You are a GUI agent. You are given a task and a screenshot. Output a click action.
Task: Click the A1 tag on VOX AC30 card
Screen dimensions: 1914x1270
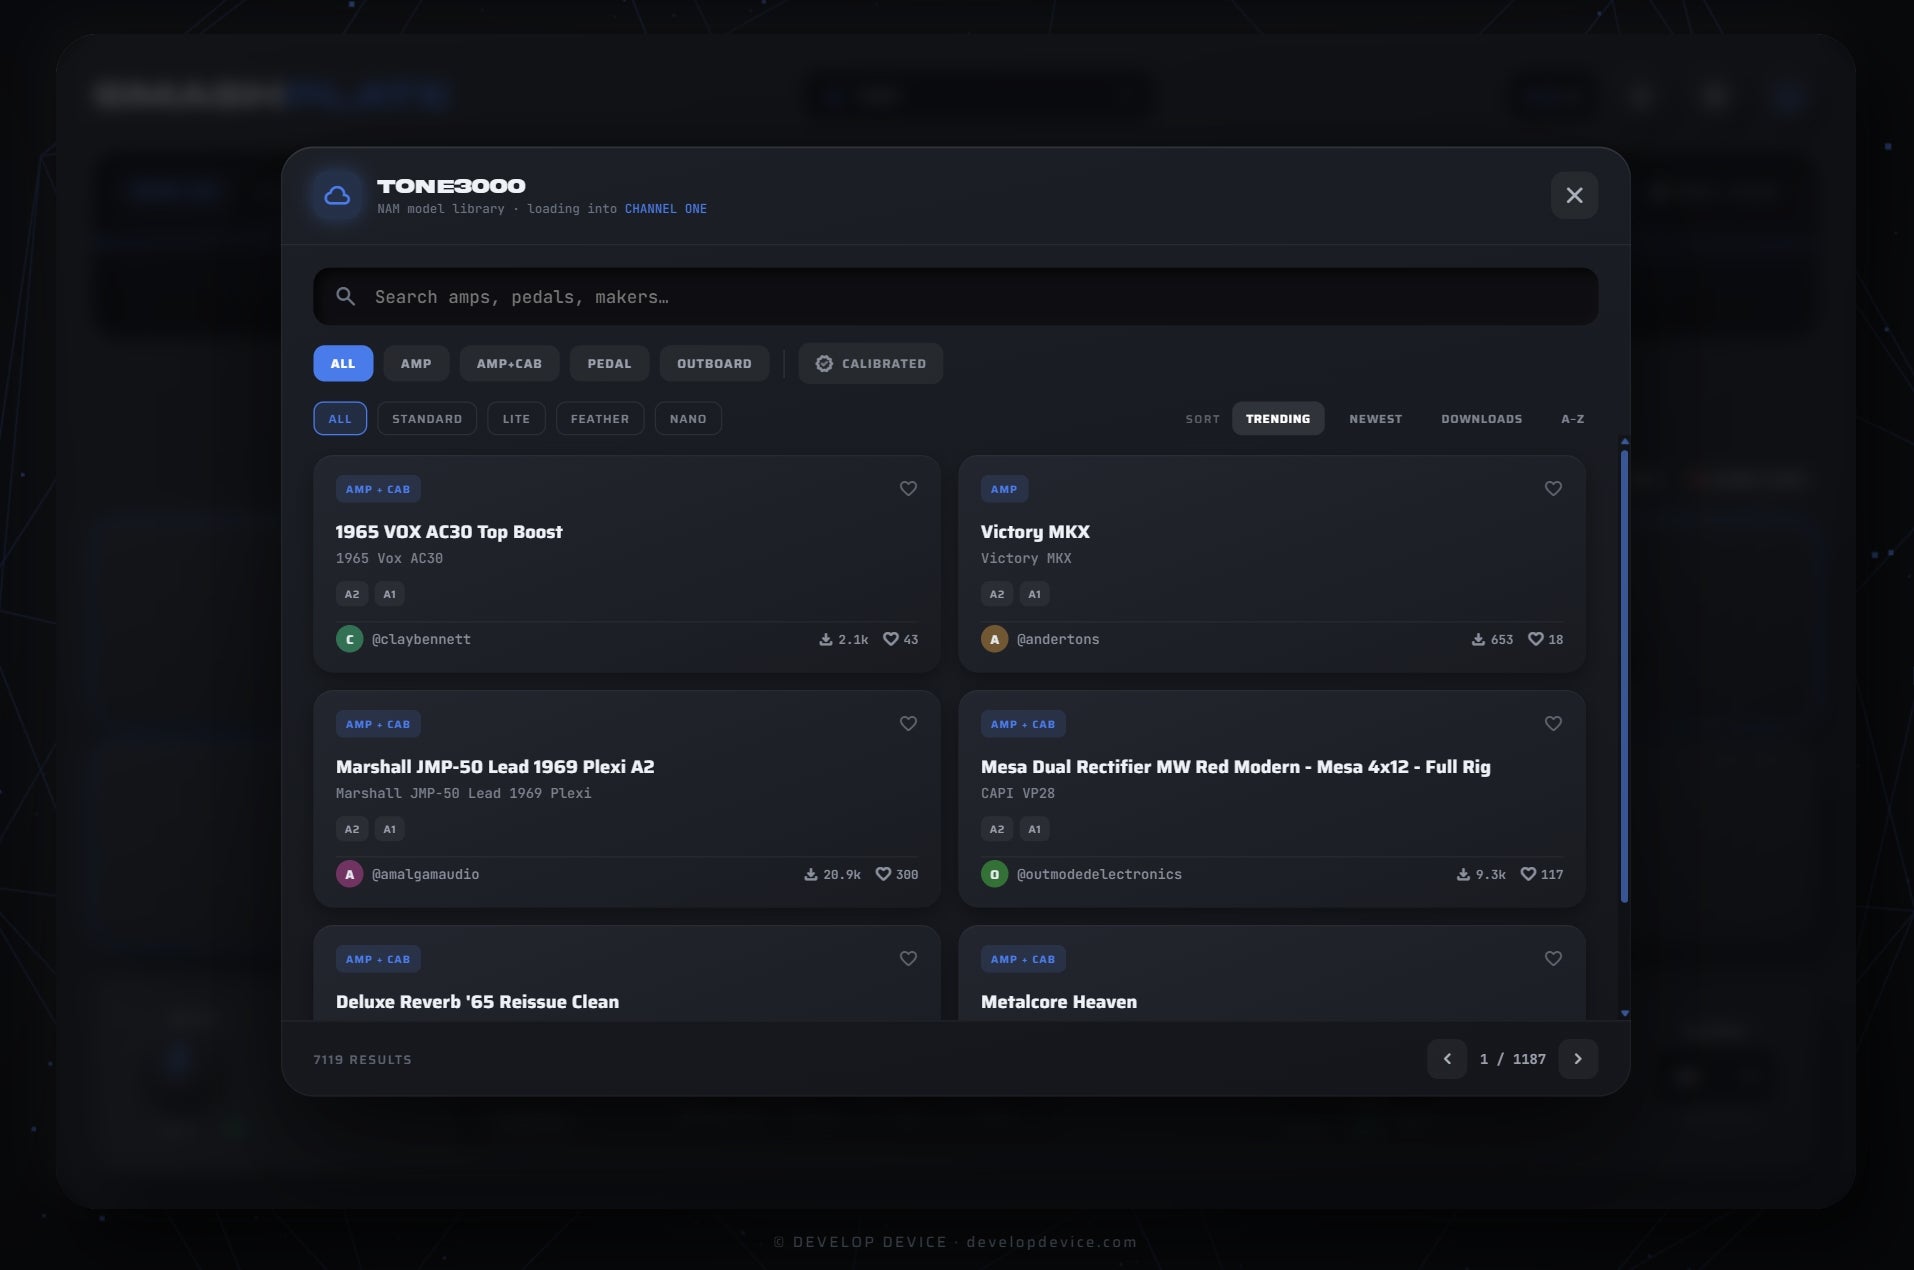coord(390,594)
